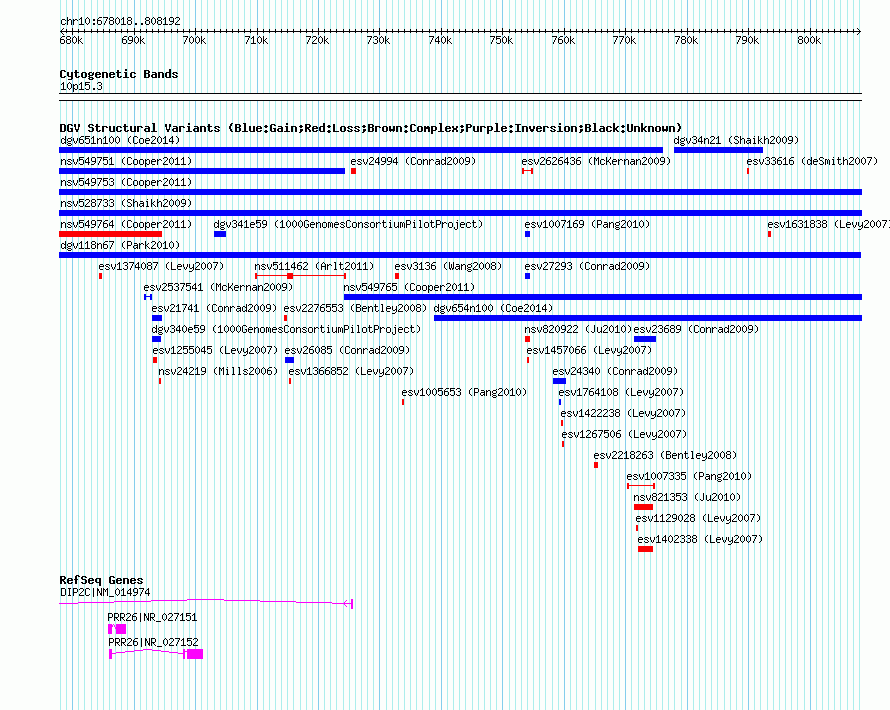
Task: Open esv1422238 (Levy2007) label
Action: [623, 413]
